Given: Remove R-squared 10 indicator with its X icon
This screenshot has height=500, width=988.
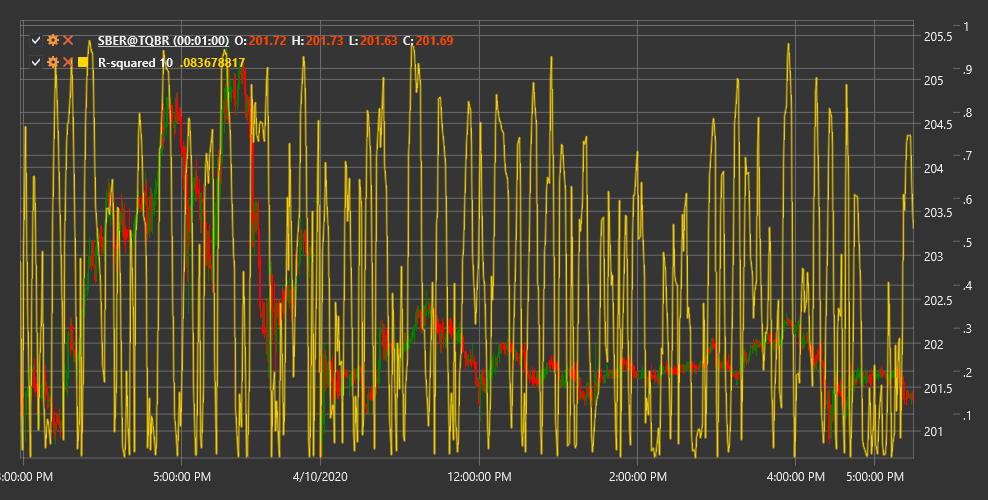Looking at the screenshot, I should (68, 62).
